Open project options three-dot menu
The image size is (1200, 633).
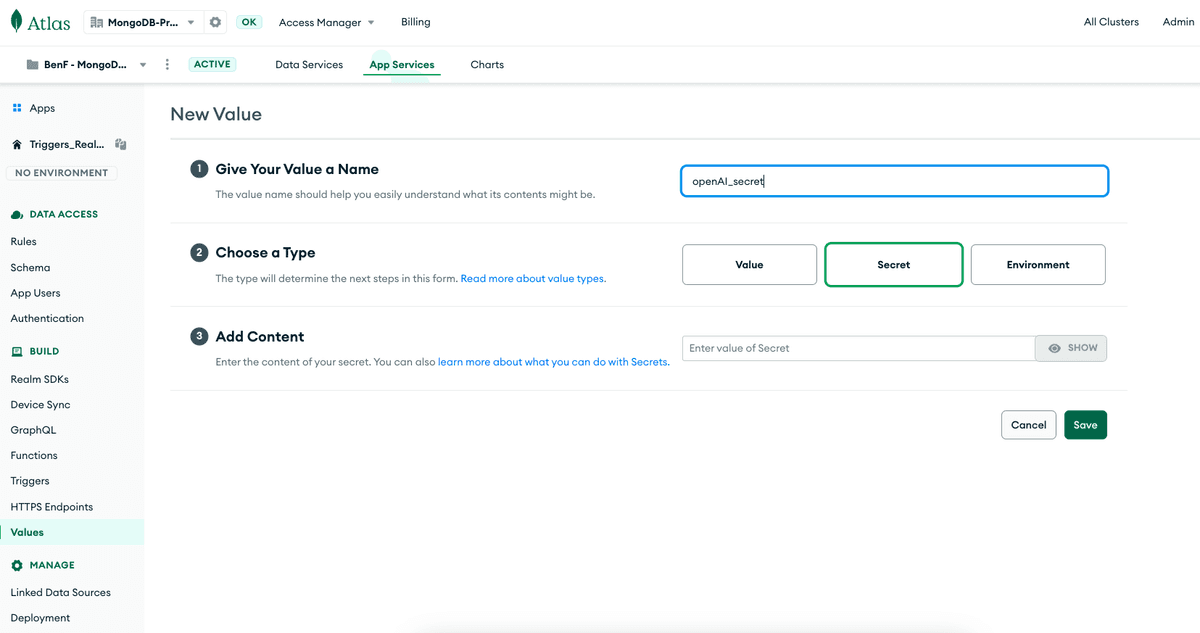click(167, 64)
